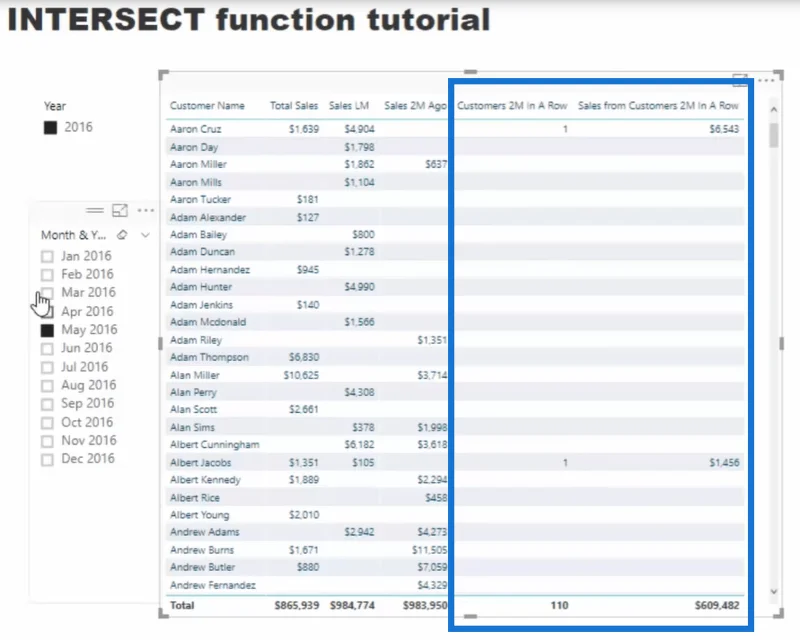Open Month & Year slicer more options

tap(146, 210)
